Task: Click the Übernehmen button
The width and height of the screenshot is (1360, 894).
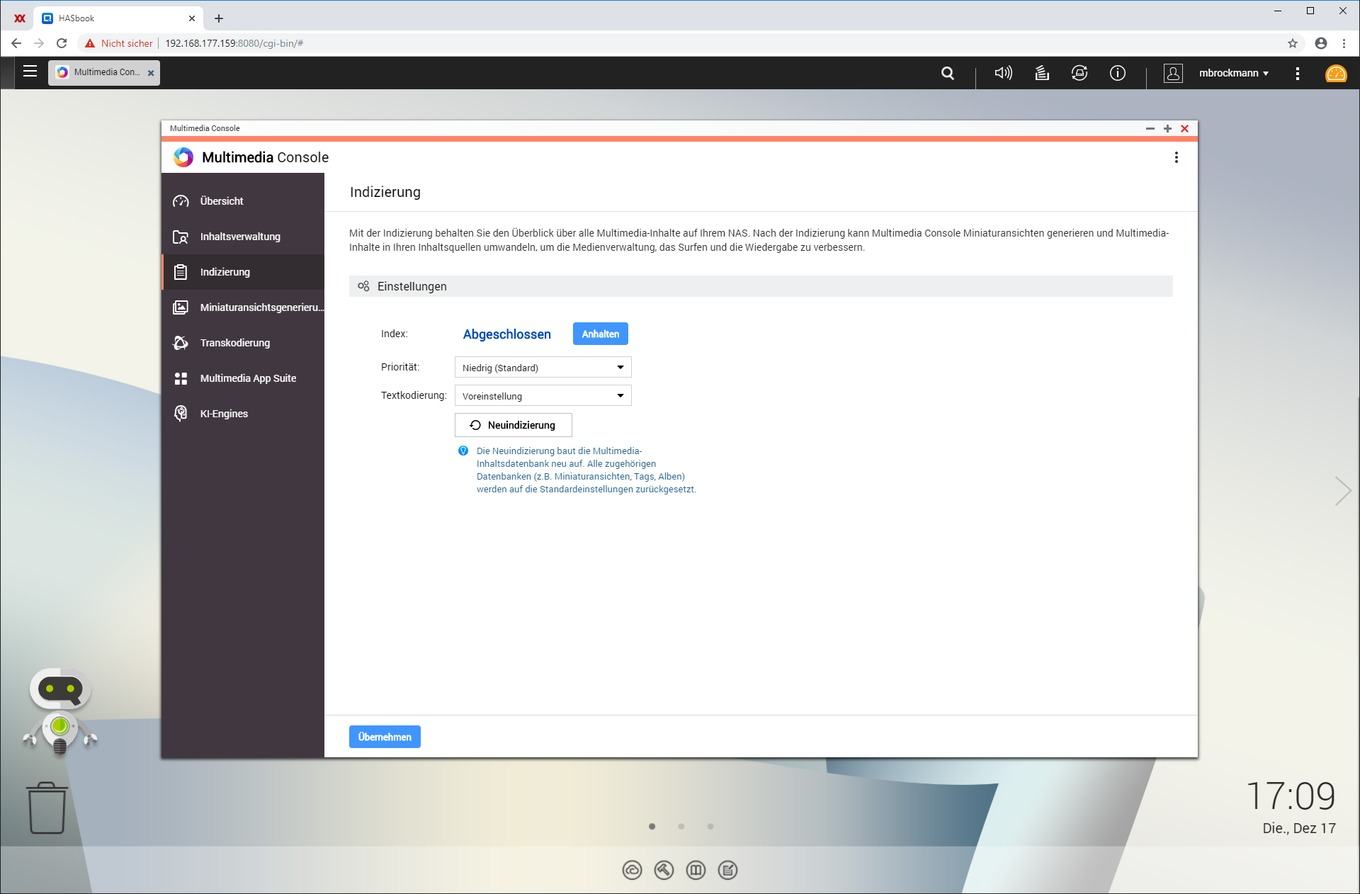Action: [385, 737]
